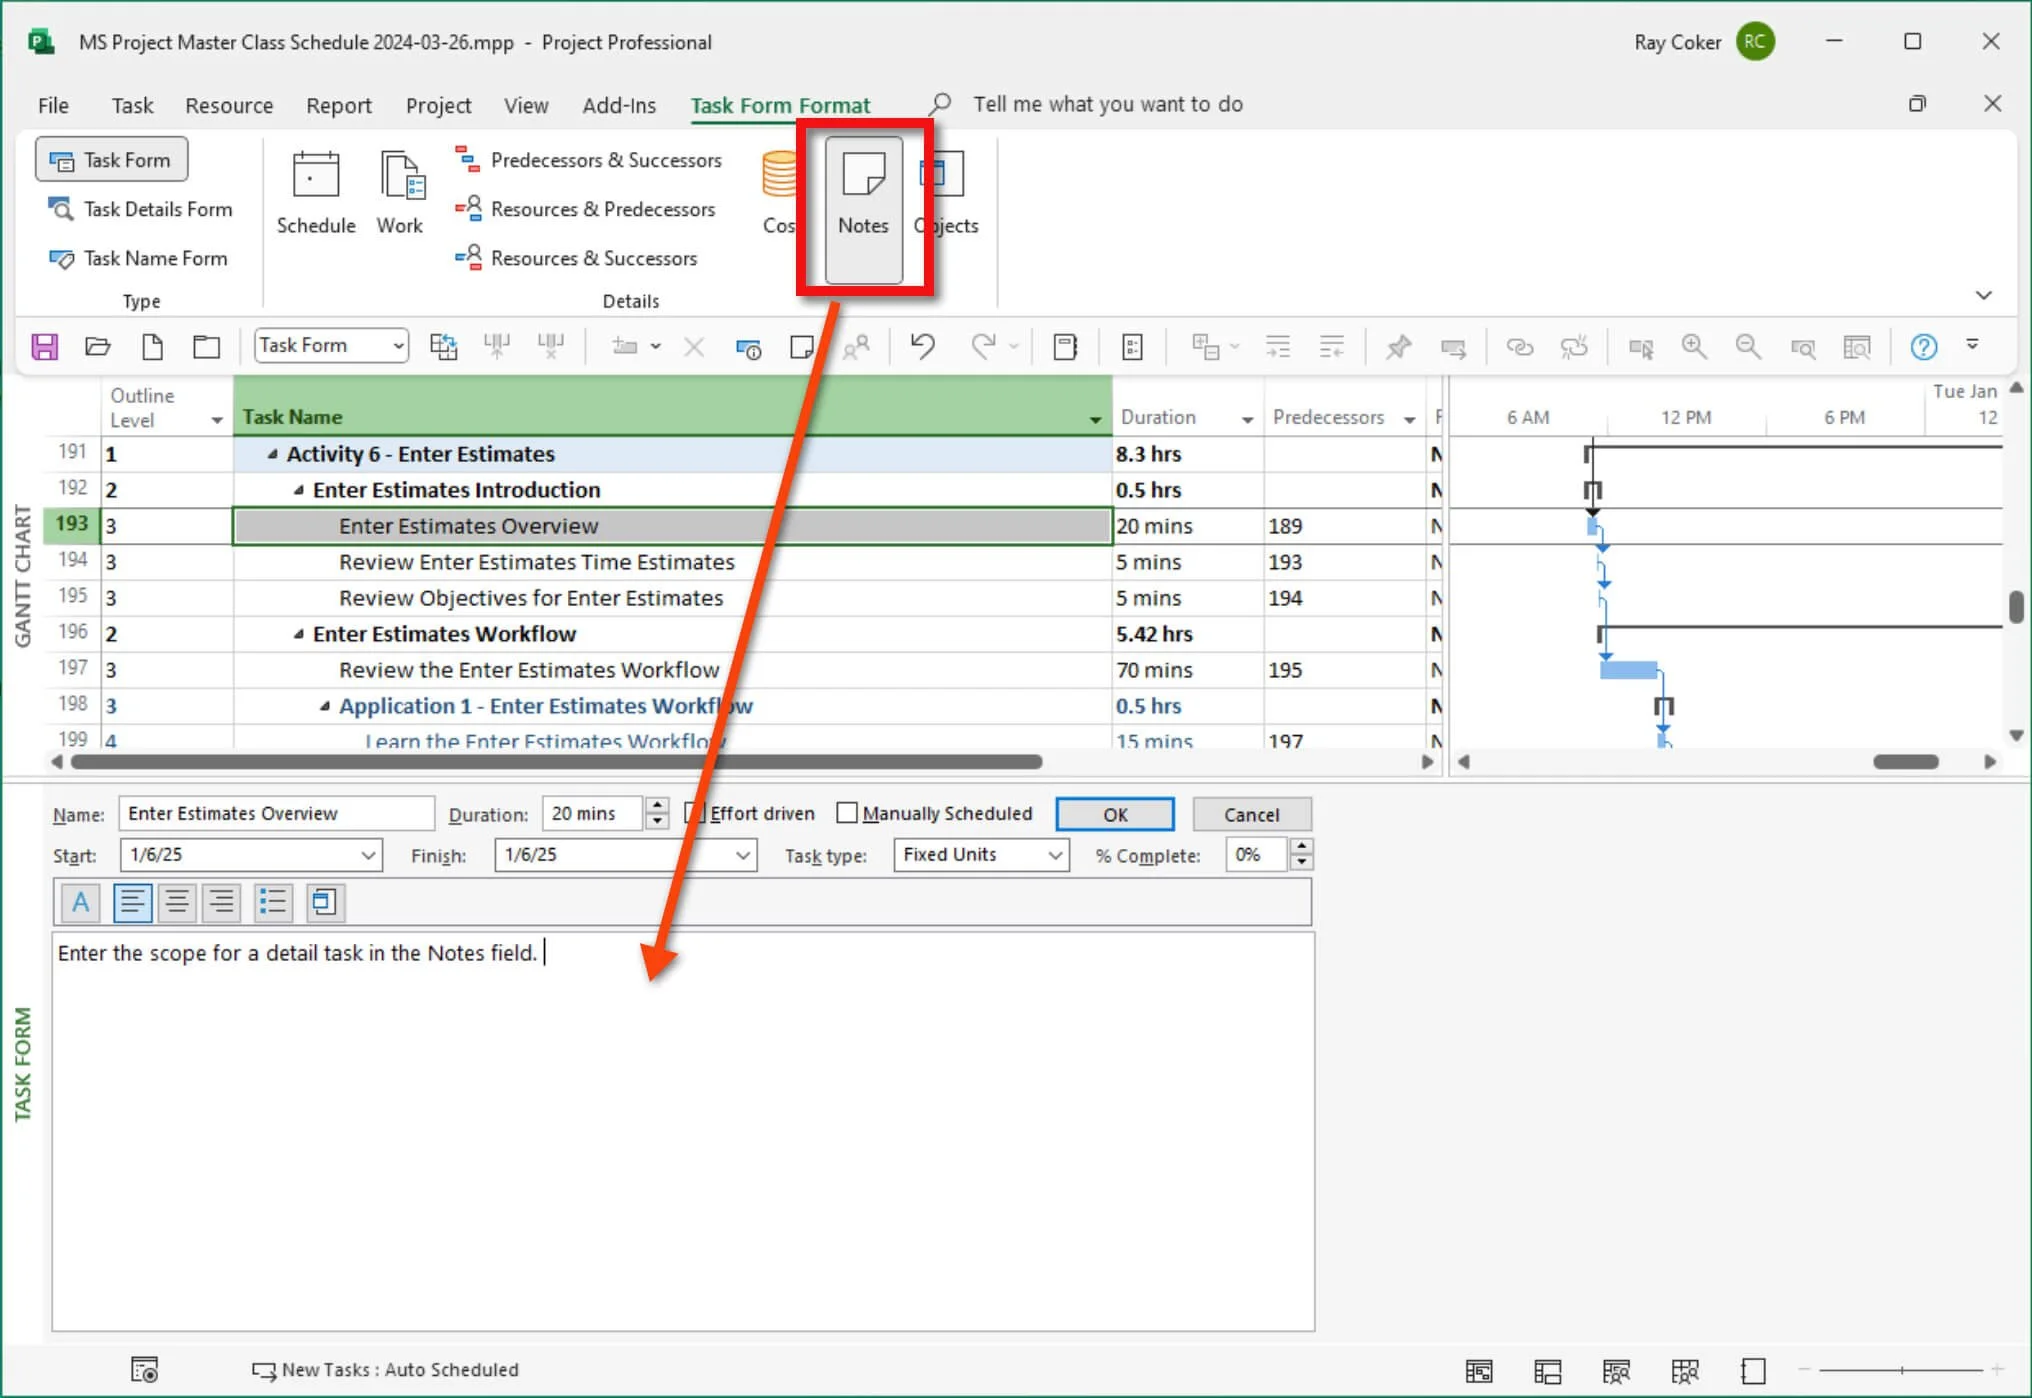Click the Gantt chart vertical scrollbar thumb
Viewport: 2032px width, 1398px height.
[x=2016, y=607]
